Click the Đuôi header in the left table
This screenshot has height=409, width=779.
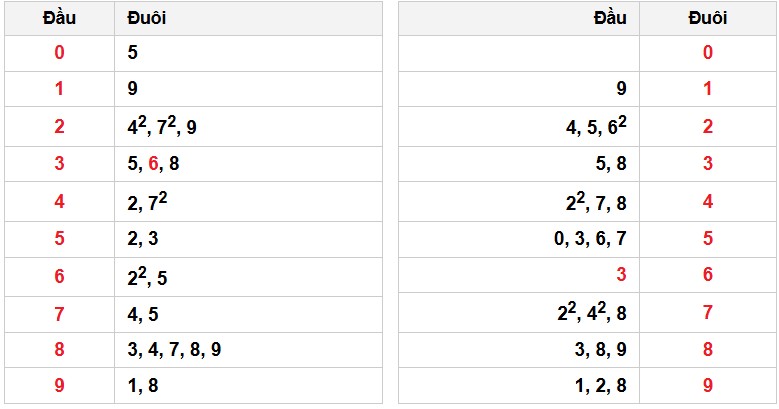[147, 18]
